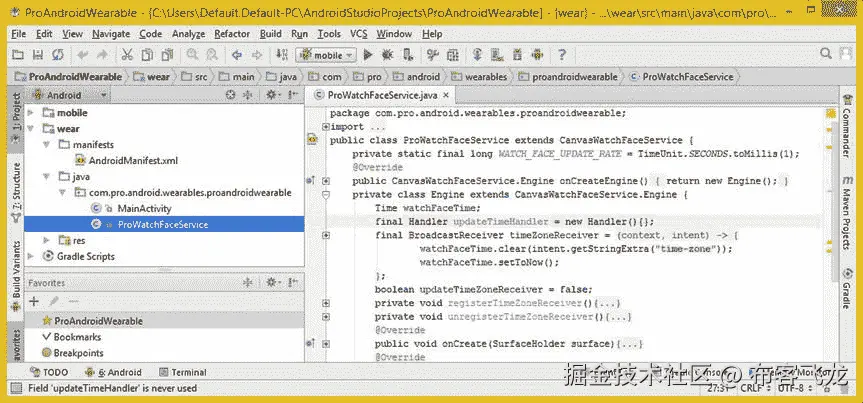The width and height of the screenshot is (863, 403).
Task: Open the 6: Android tool window
Action: coord(114,372)
